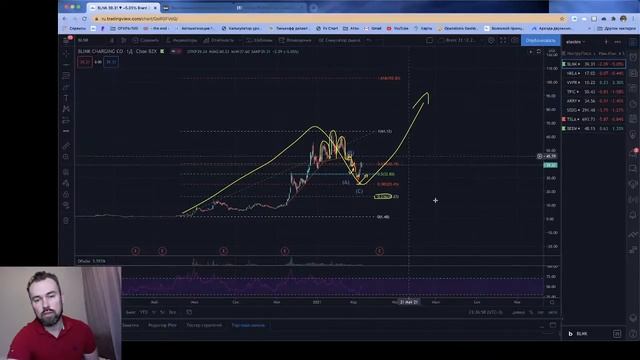
Task: Open the Сервисы apps bookmark
Action: pos(74,29)
